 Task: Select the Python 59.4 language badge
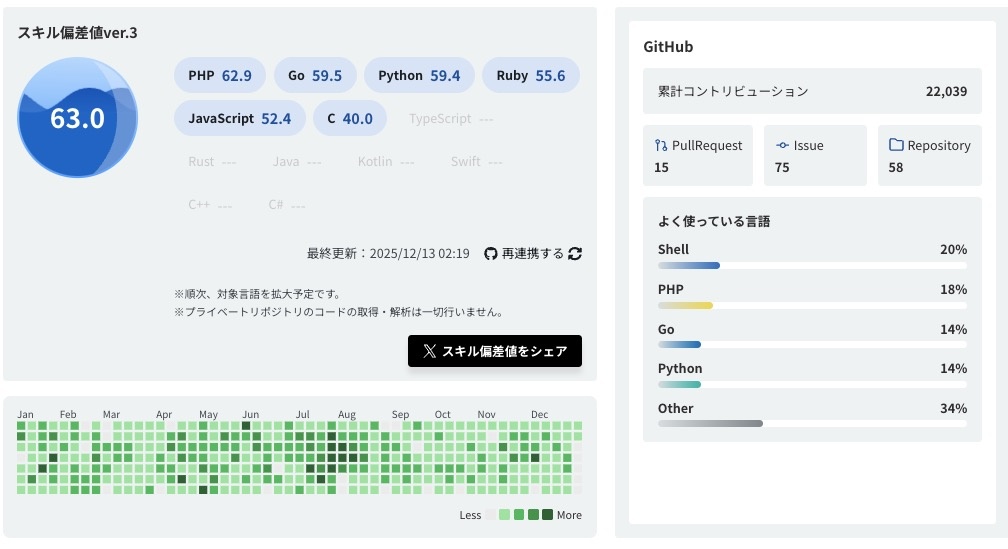(x=418, y=76)
